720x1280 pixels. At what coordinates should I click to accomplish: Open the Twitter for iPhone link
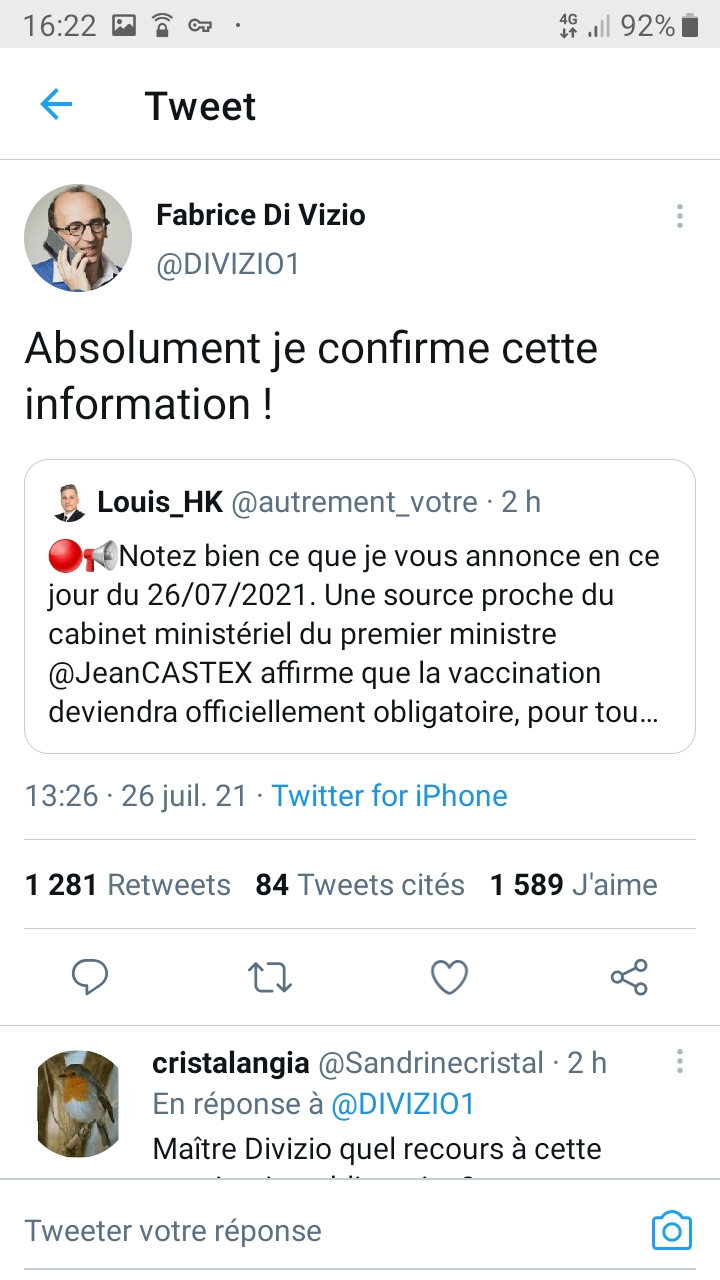[389, 796]
